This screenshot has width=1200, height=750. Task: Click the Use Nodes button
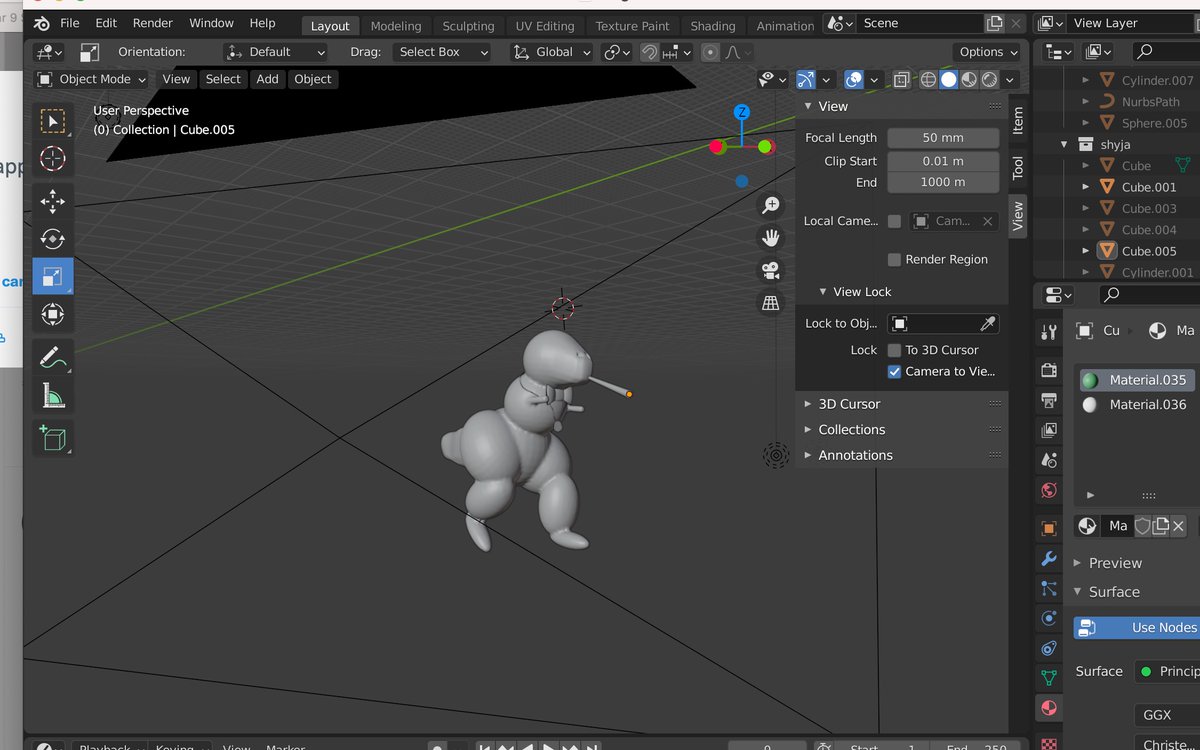click(x=1137, y=627)
